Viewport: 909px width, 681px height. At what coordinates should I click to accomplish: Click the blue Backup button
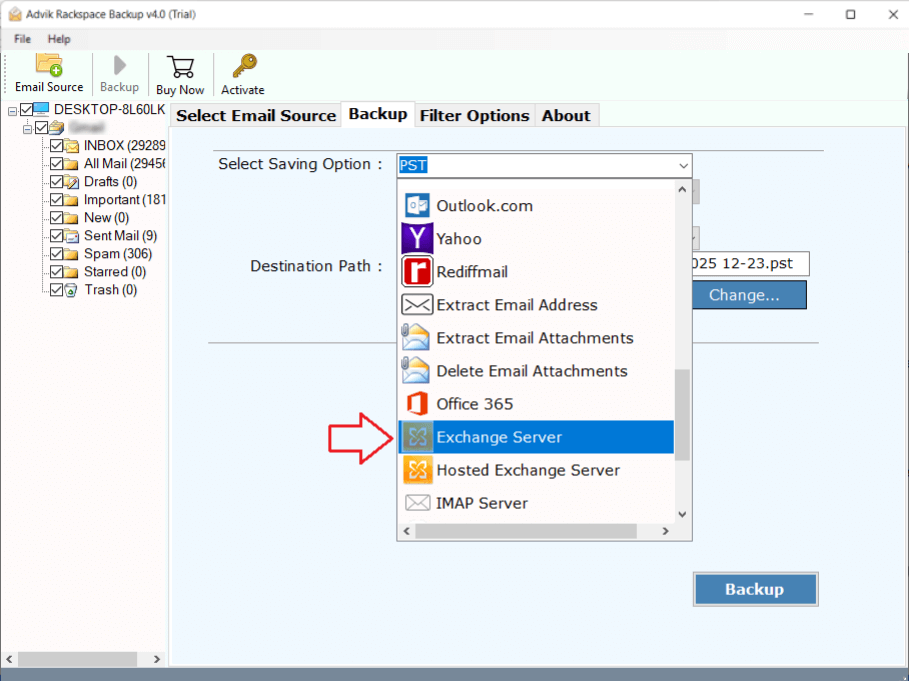755,589
